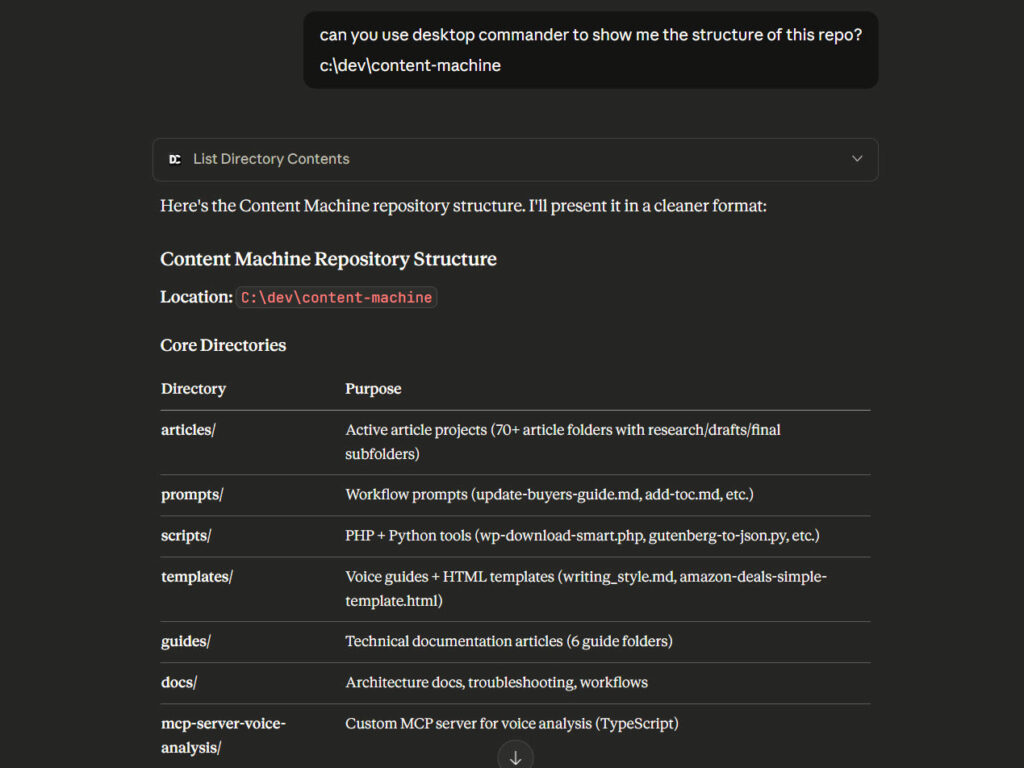Click the Desktop Commander DC icon
1024x768 pixels.
[175, 159]
